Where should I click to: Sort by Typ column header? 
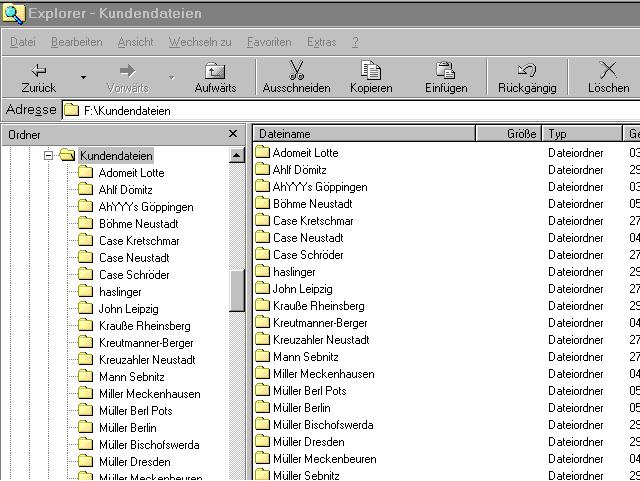(x=582, y=134)
